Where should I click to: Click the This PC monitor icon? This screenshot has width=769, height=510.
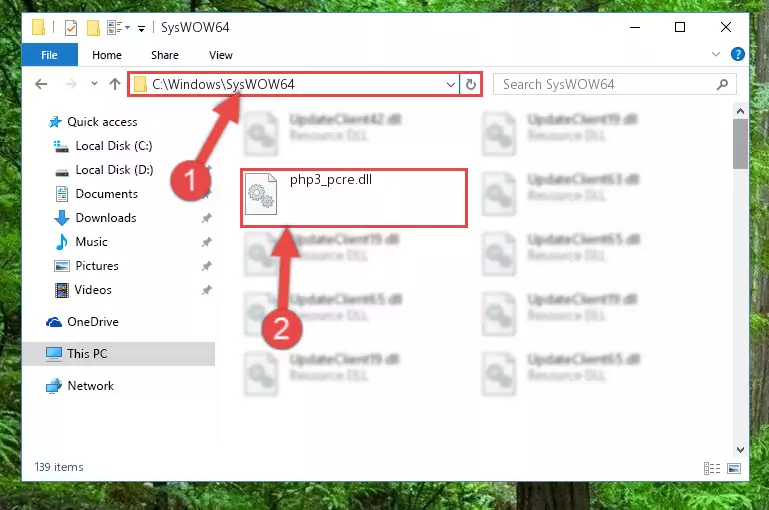coord(54,354)
